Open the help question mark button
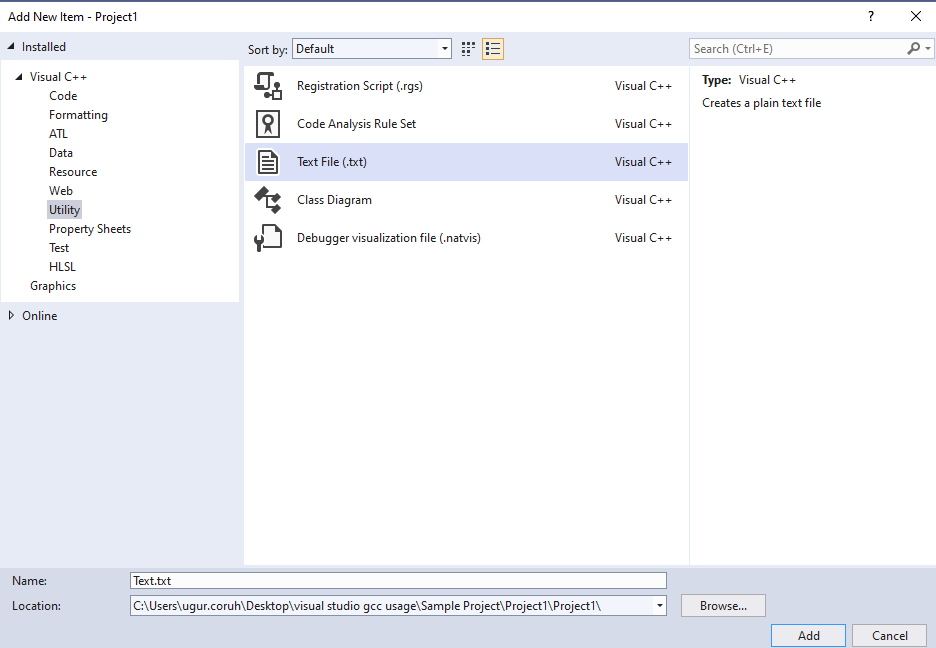This screenshot has height=648, width=936. (871, 17)
